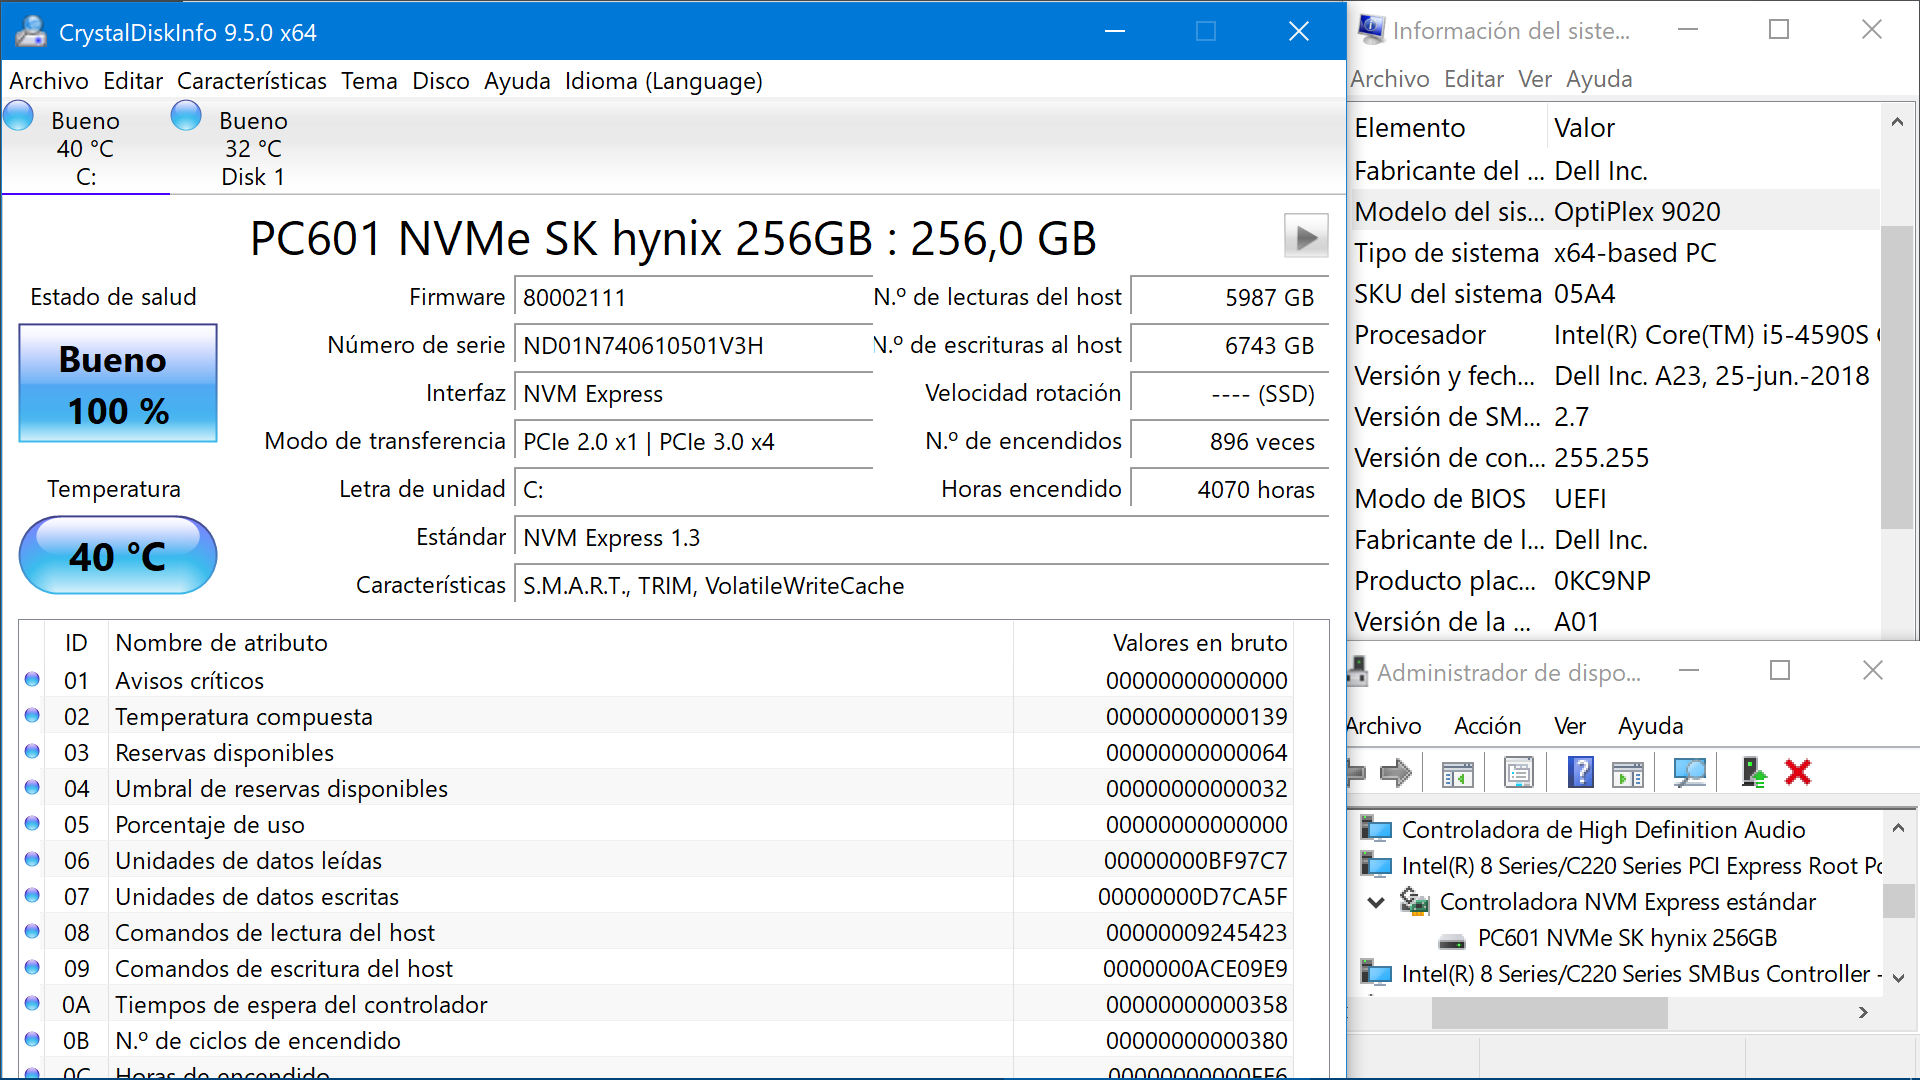Open the Editar menu in CrystalDiskInfo
Screen dimensions: 1920x1080
pos(133,81)
